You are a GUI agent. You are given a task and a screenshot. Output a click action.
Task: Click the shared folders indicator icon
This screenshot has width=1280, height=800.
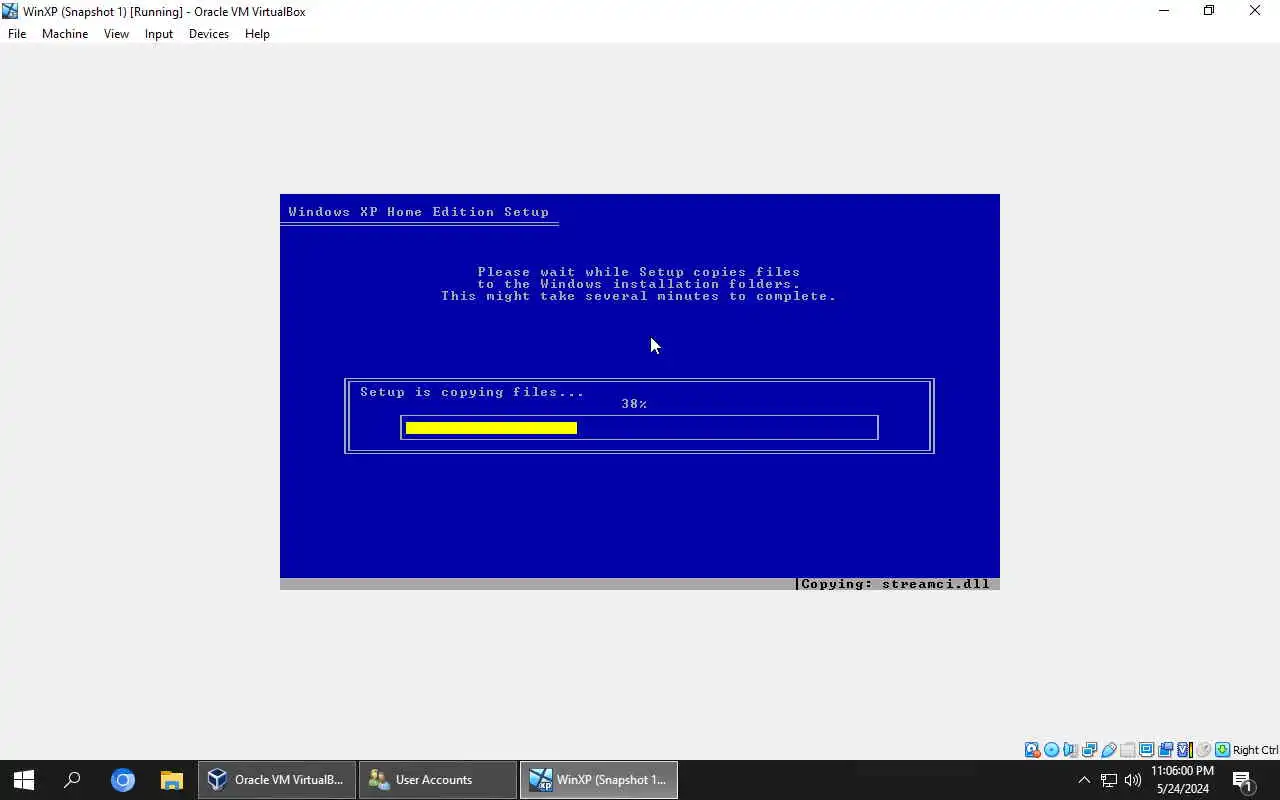coord(1127,750)
